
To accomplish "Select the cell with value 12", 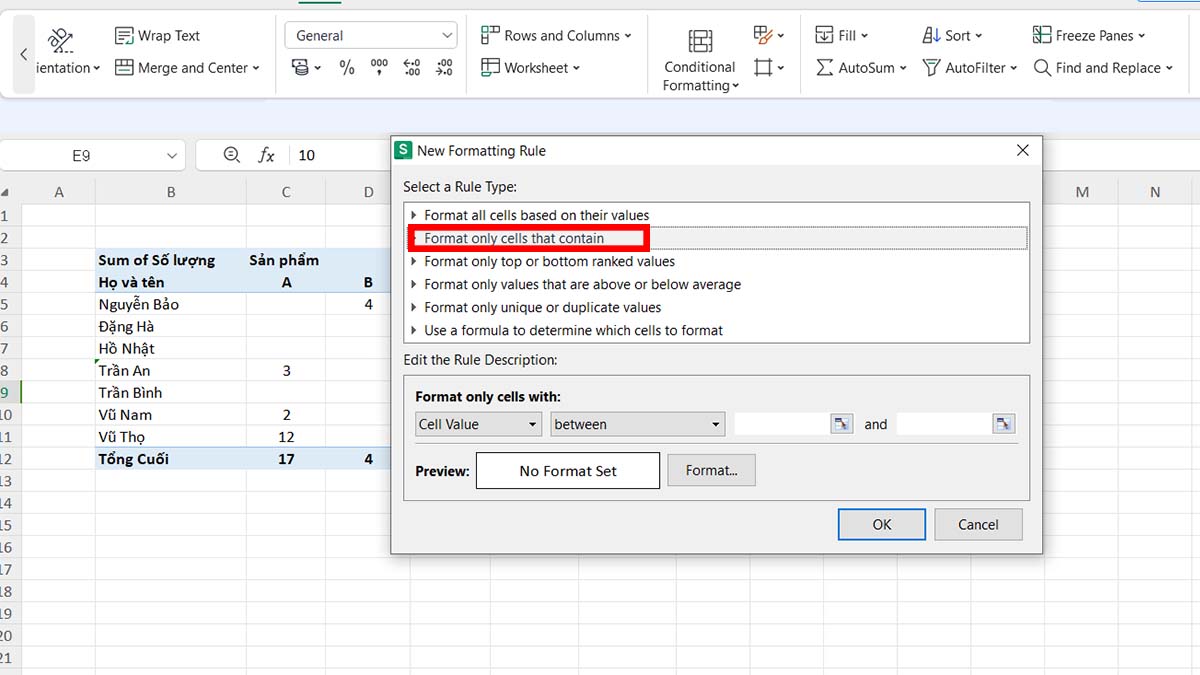I will [x=286, y=436].
